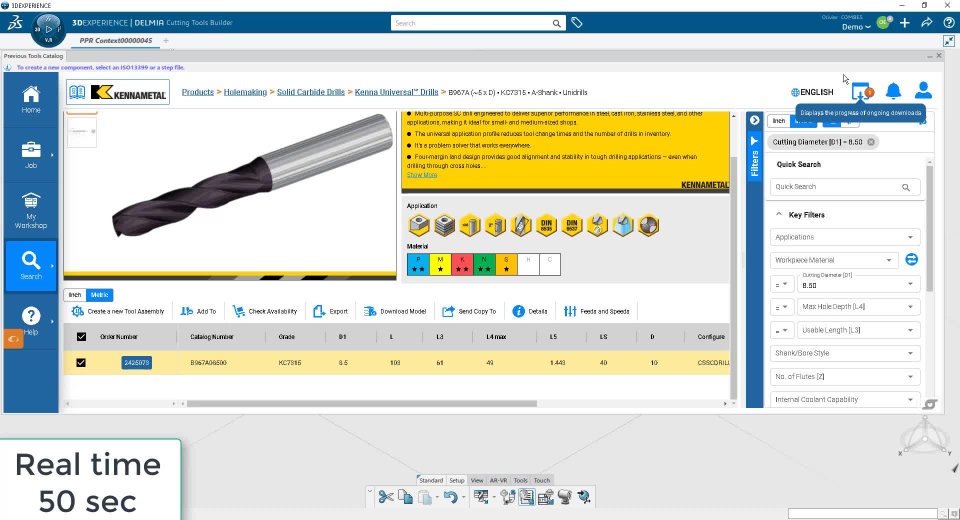960x520 pixels.
Task: Switch table units to Metric
Action: pos(100,295)
